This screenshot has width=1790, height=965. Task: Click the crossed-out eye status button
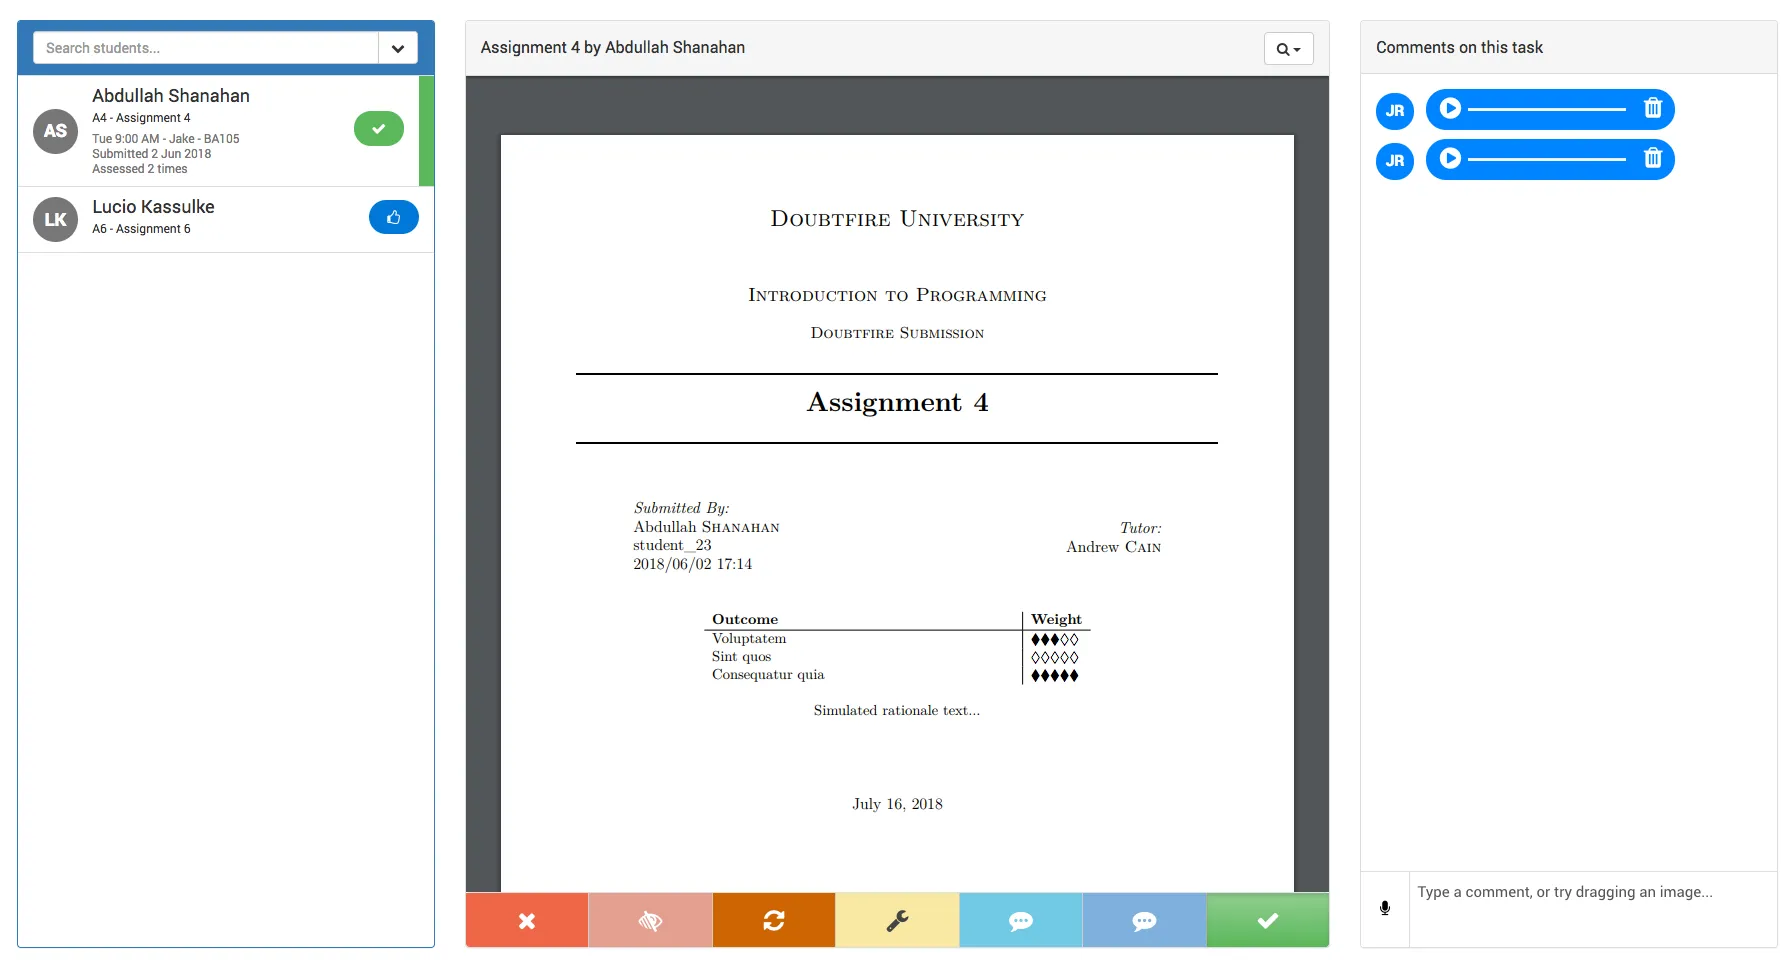650,920
